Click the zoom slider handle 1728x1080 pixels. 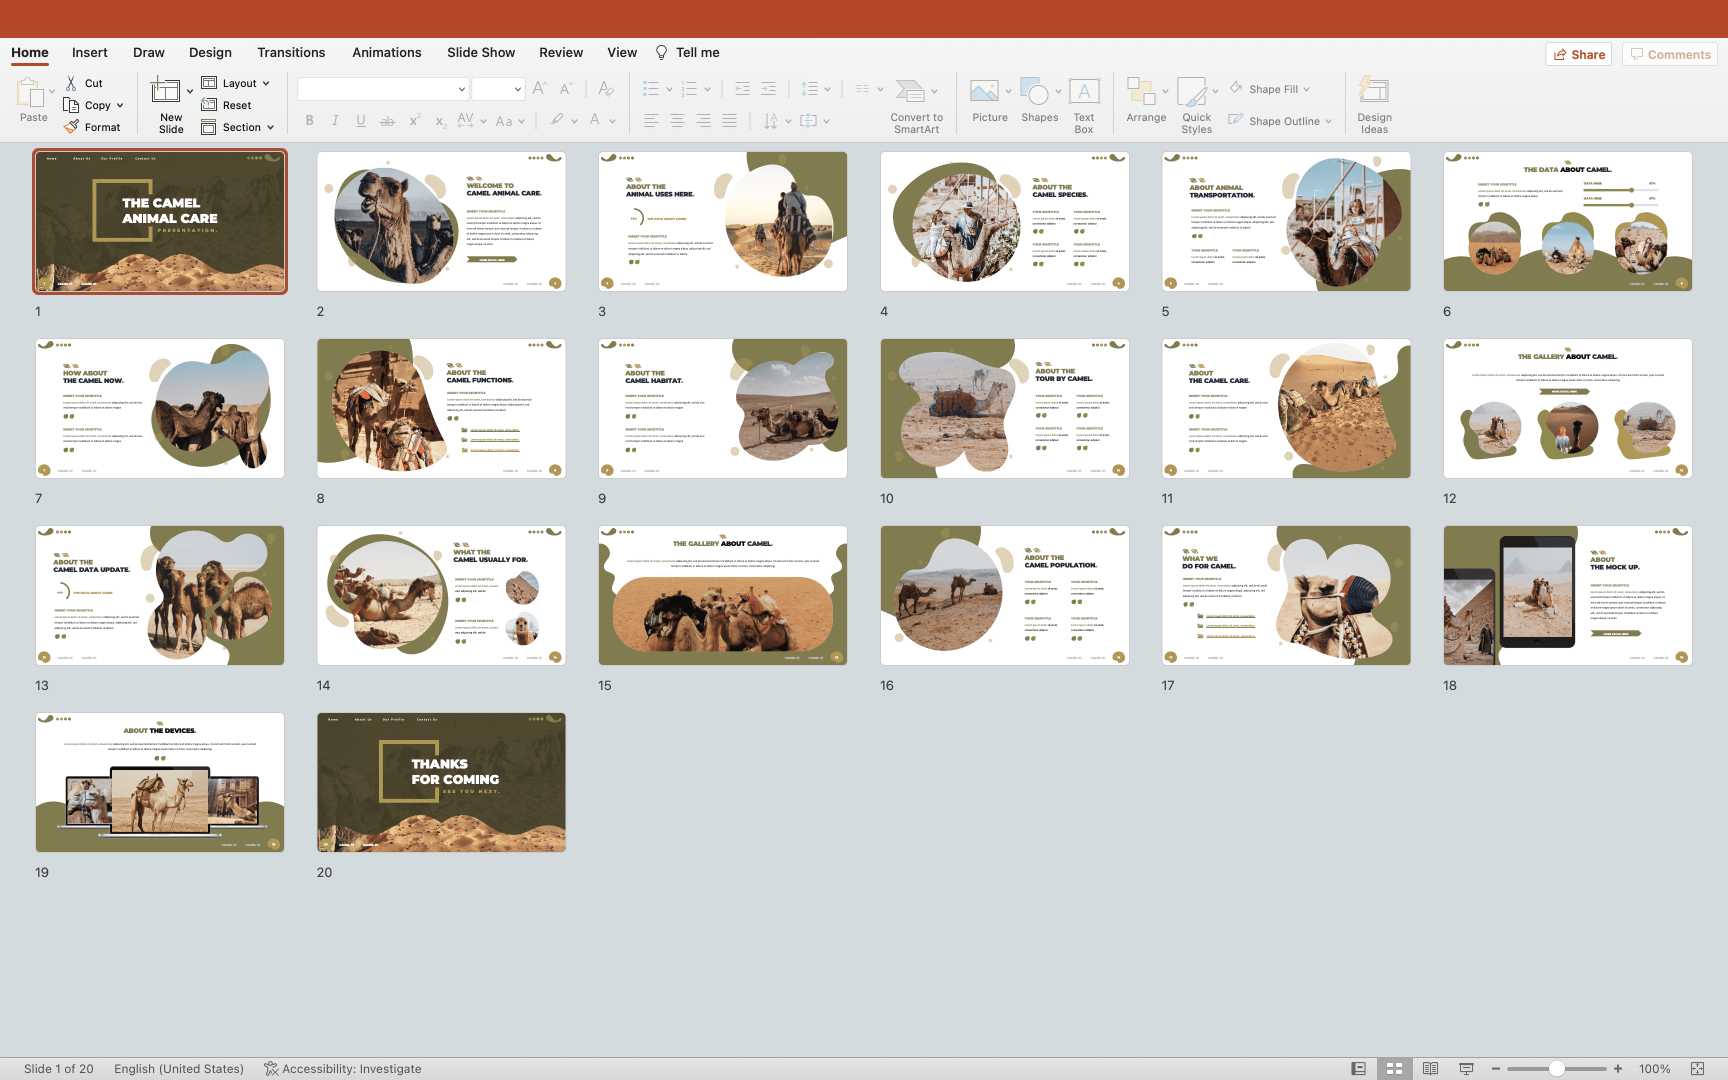pyautogui.click(x=1557, y=1069)
